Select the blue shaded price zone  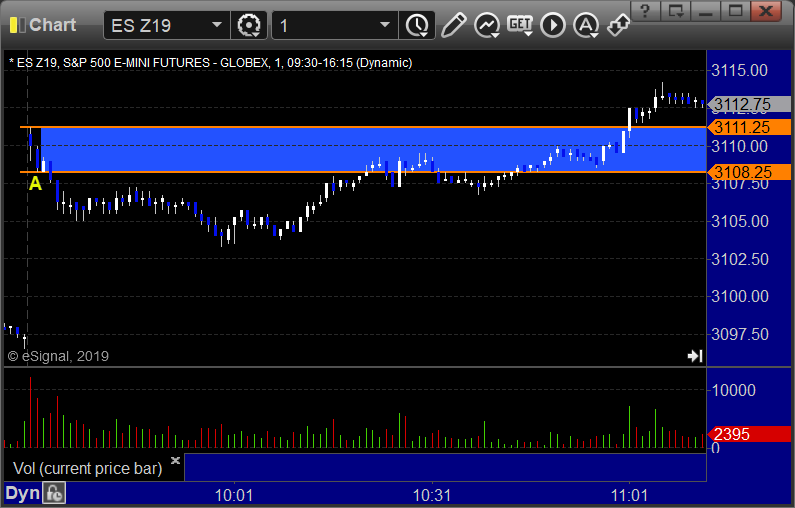point(373,150)
